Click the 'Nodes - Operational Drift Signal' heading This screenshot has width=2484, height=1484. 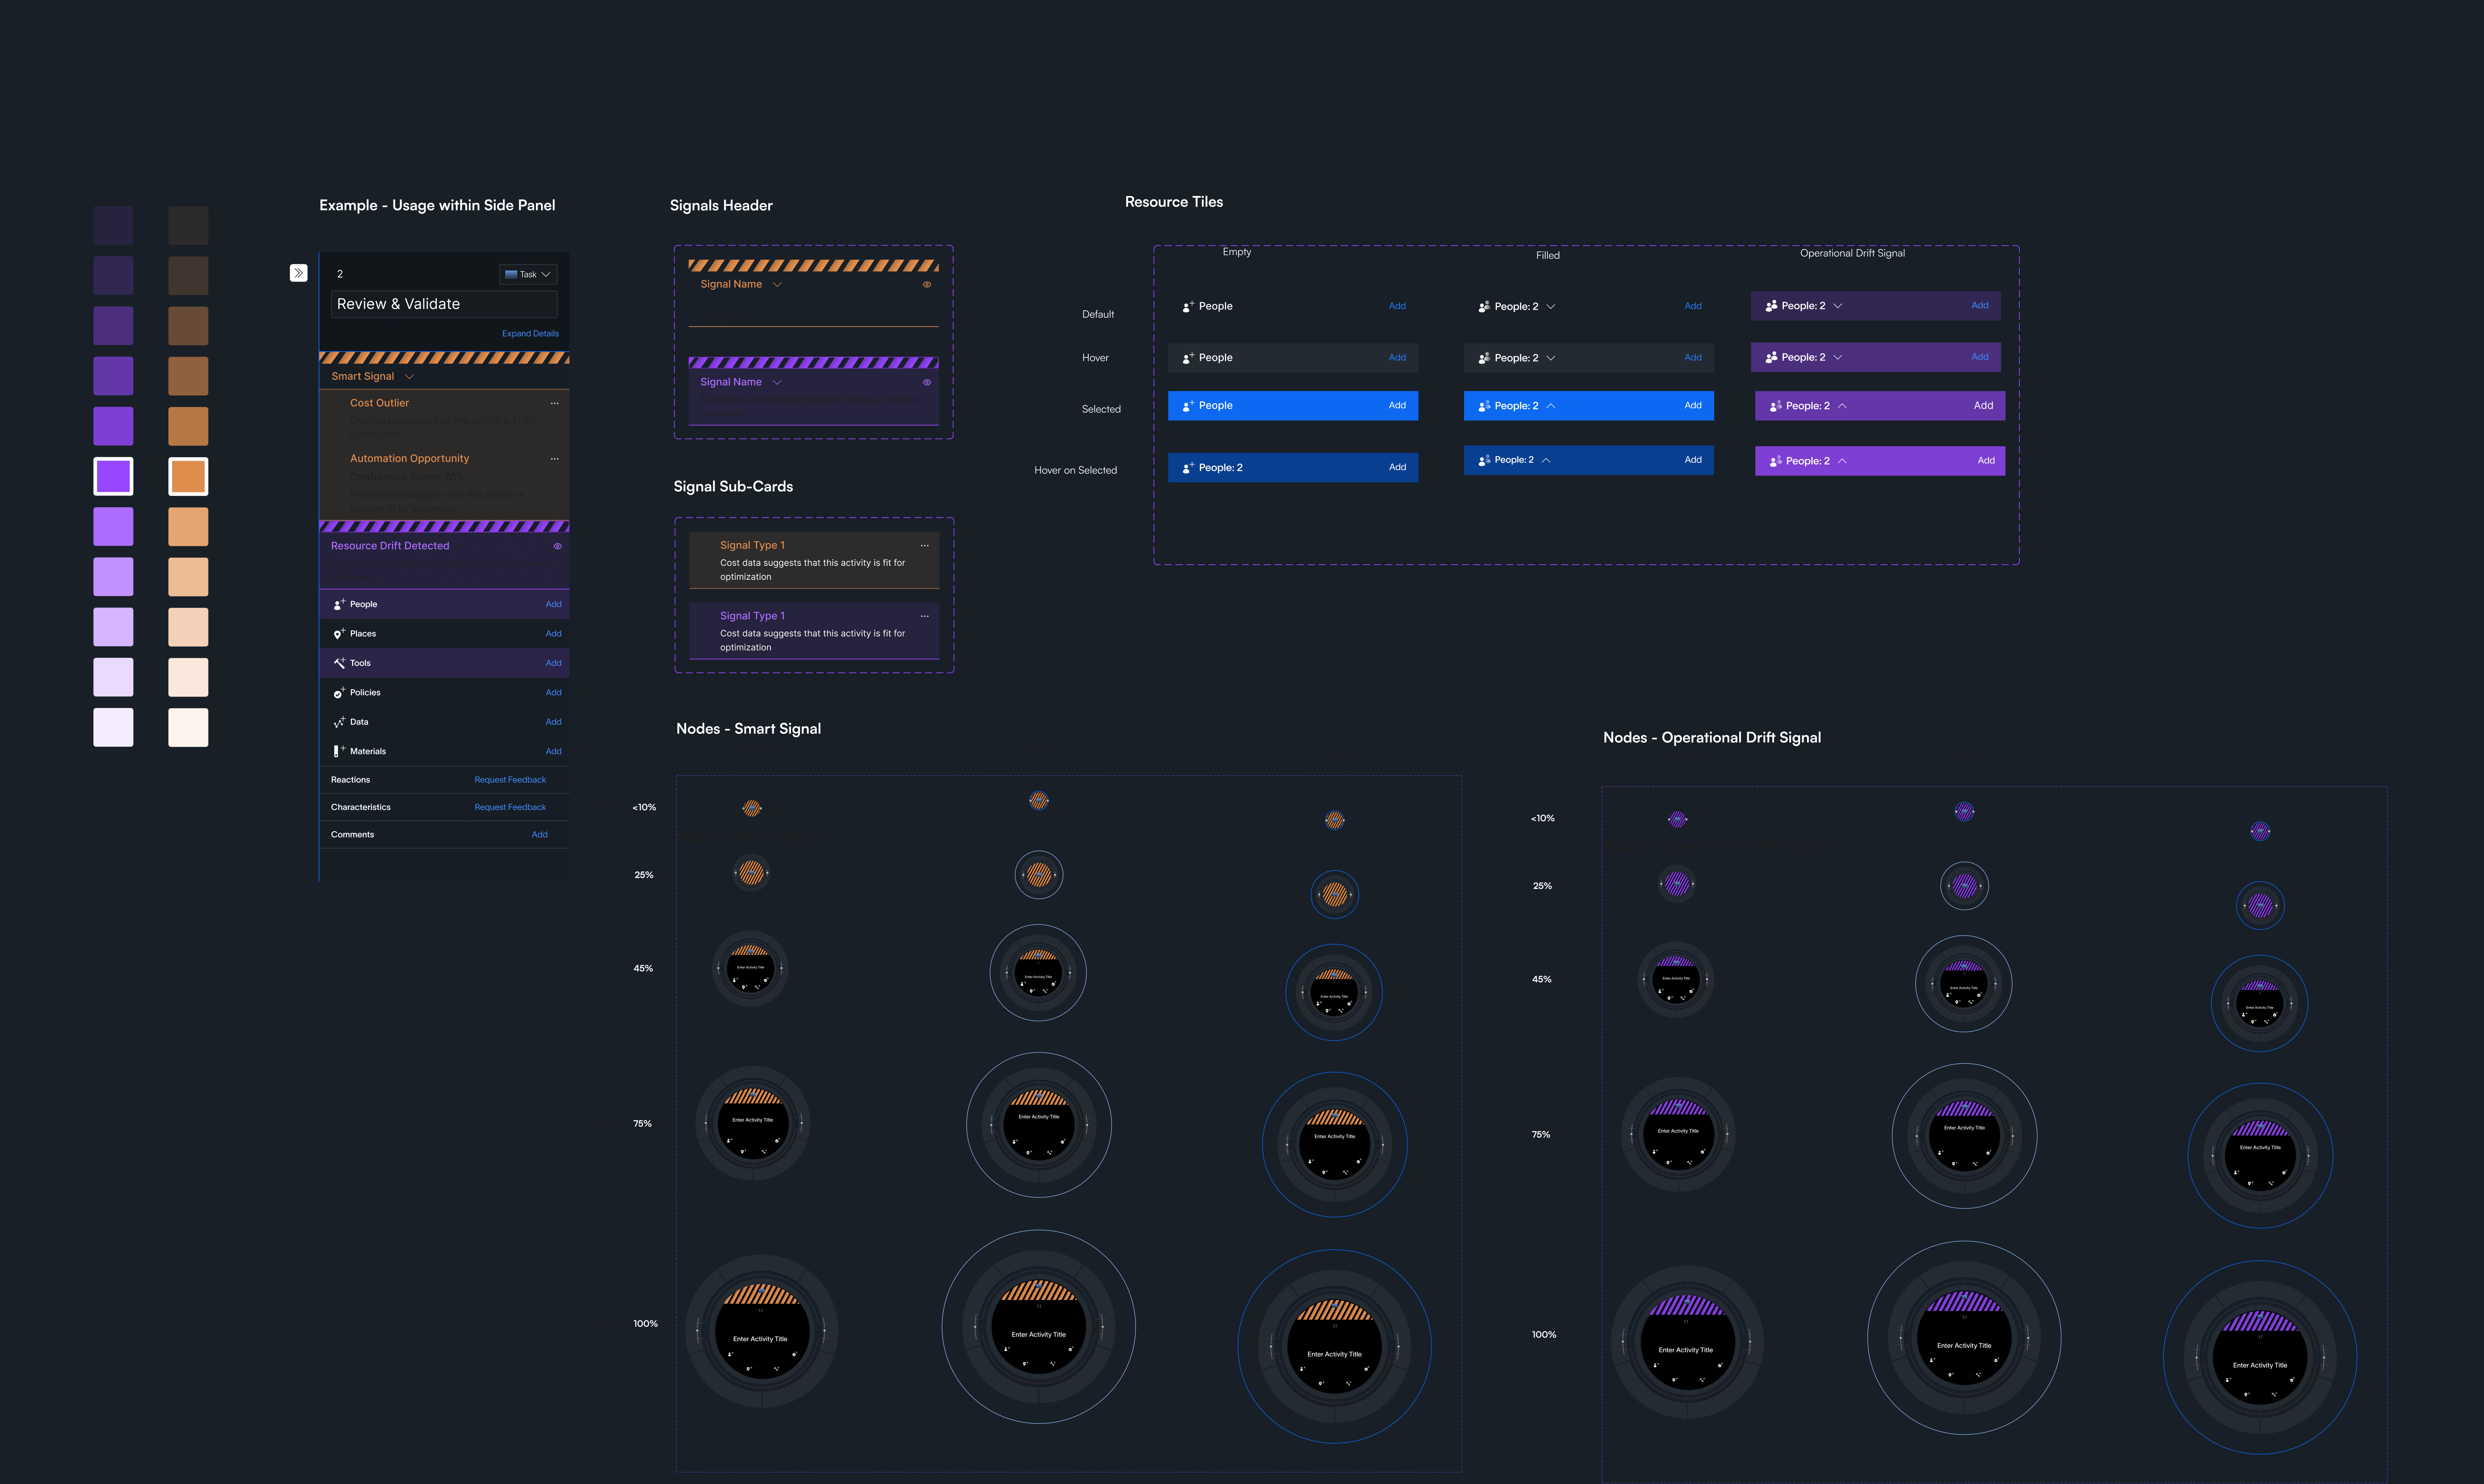[x=1712, y=738]
